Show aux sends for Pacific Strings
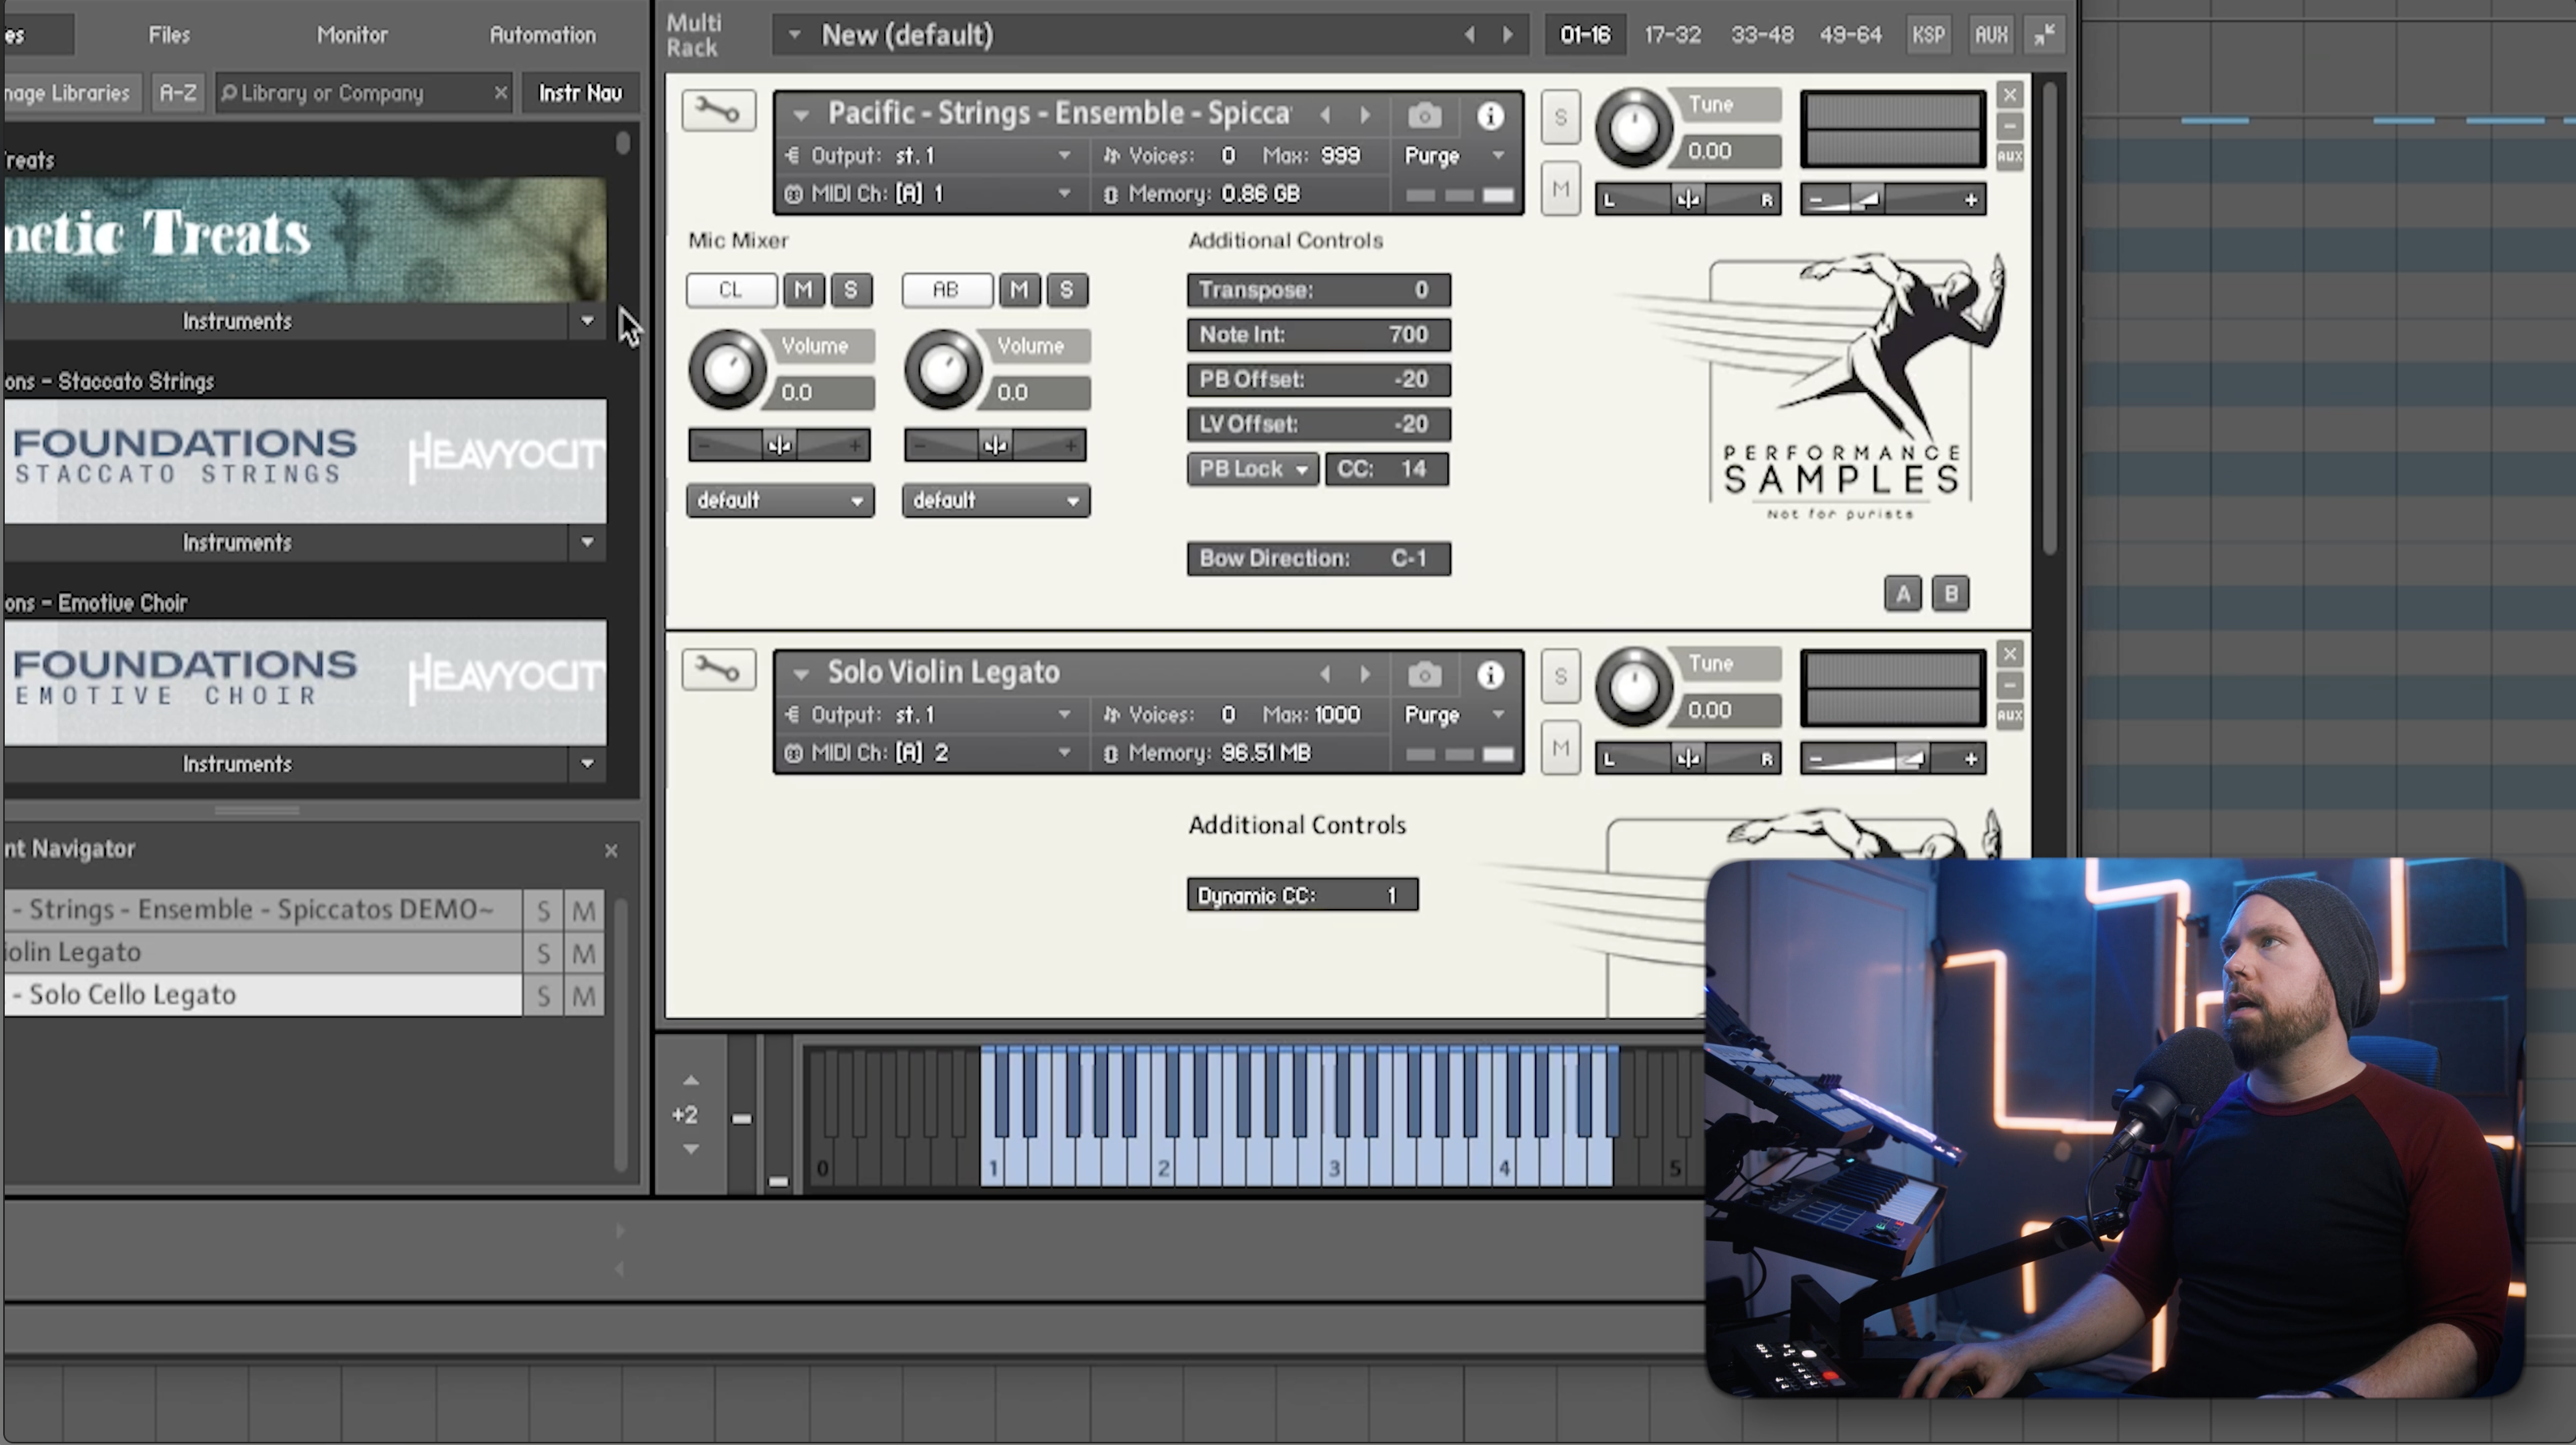This screenshot has height=1445, width=2576. 2009,156
